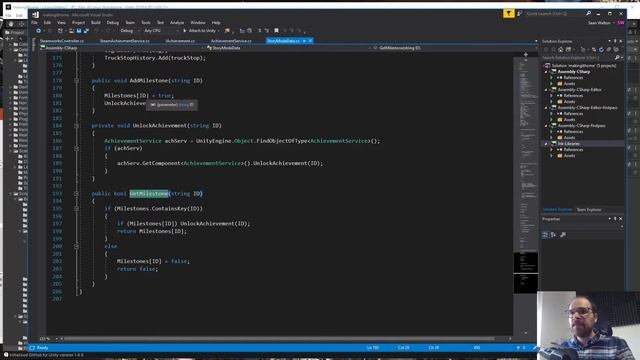Open the Debug menu
The width and height of the screenshot is (640, 360).
[x=113, y=23]
